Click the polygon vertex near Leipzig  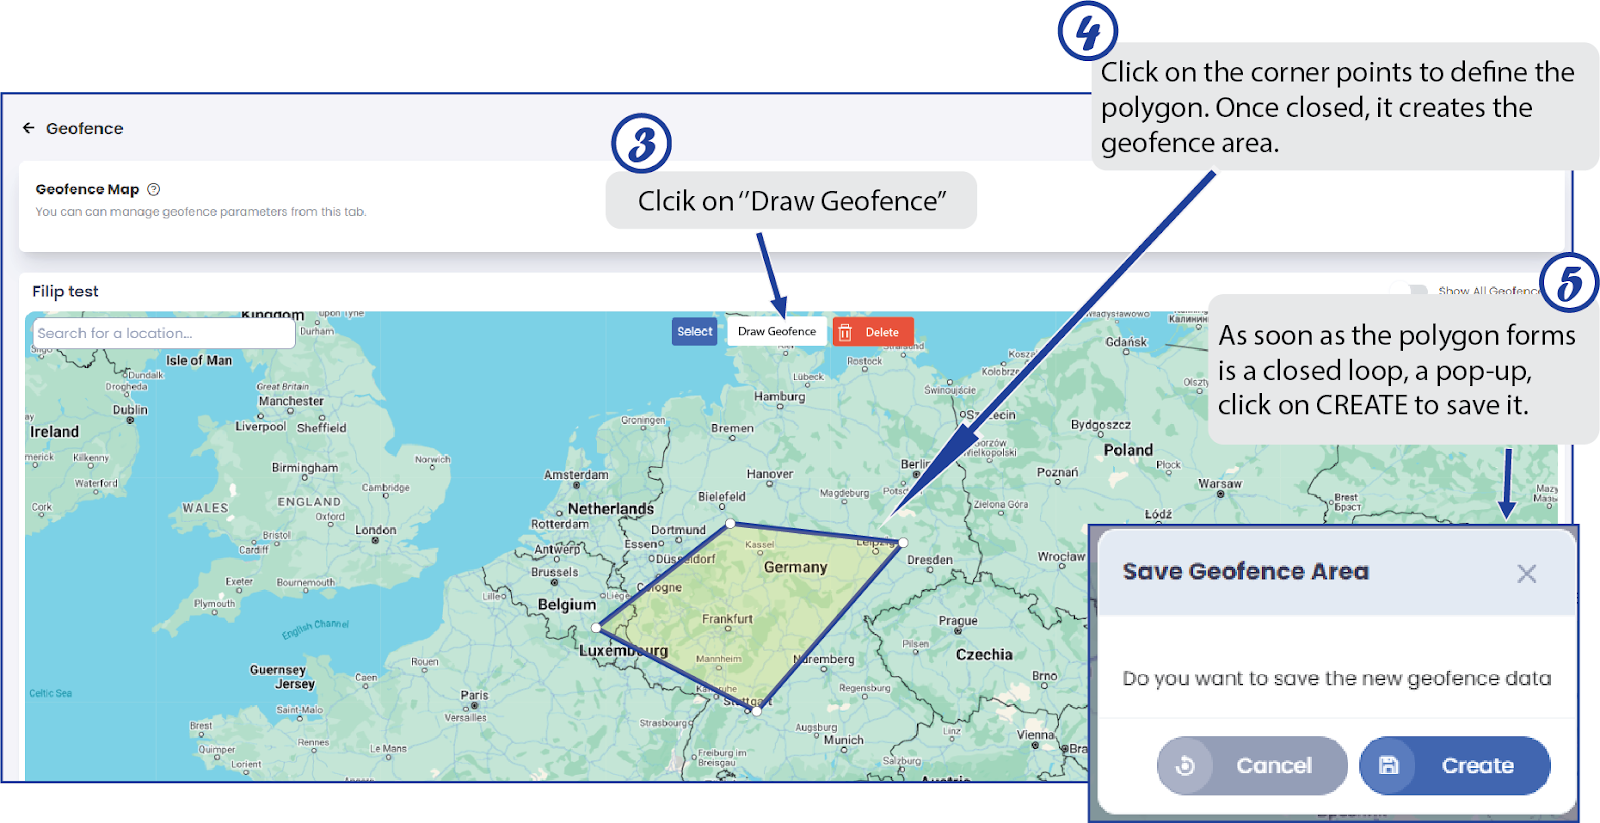[903, 543]
